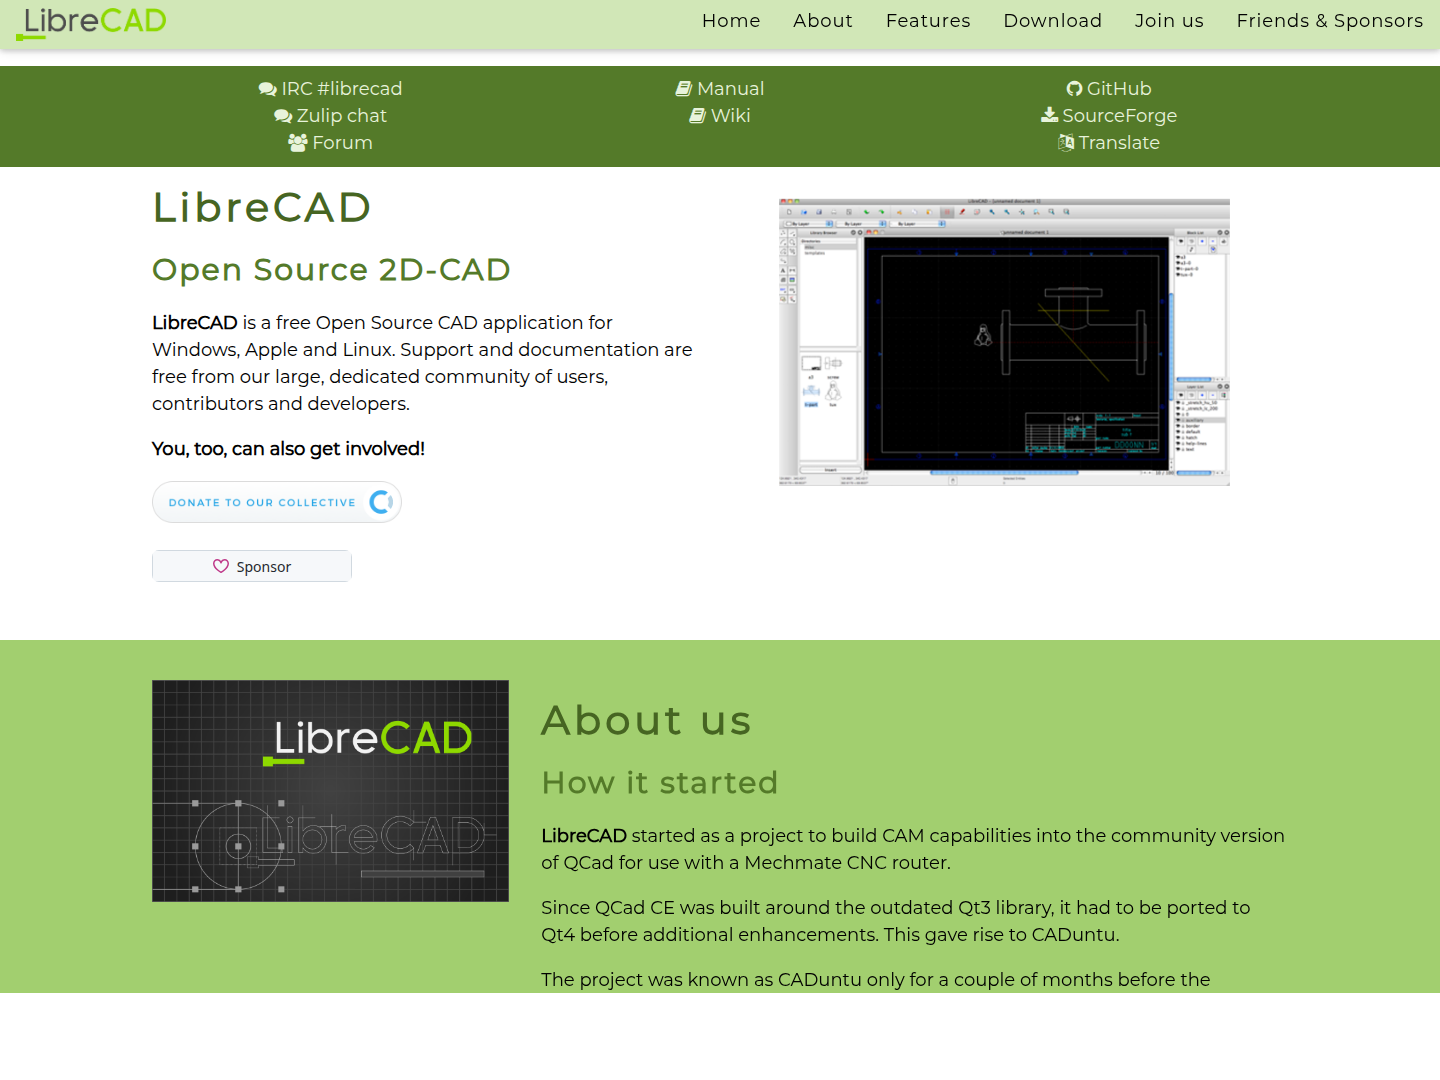Click the LibreCAD logo banner image

[330, 791]
